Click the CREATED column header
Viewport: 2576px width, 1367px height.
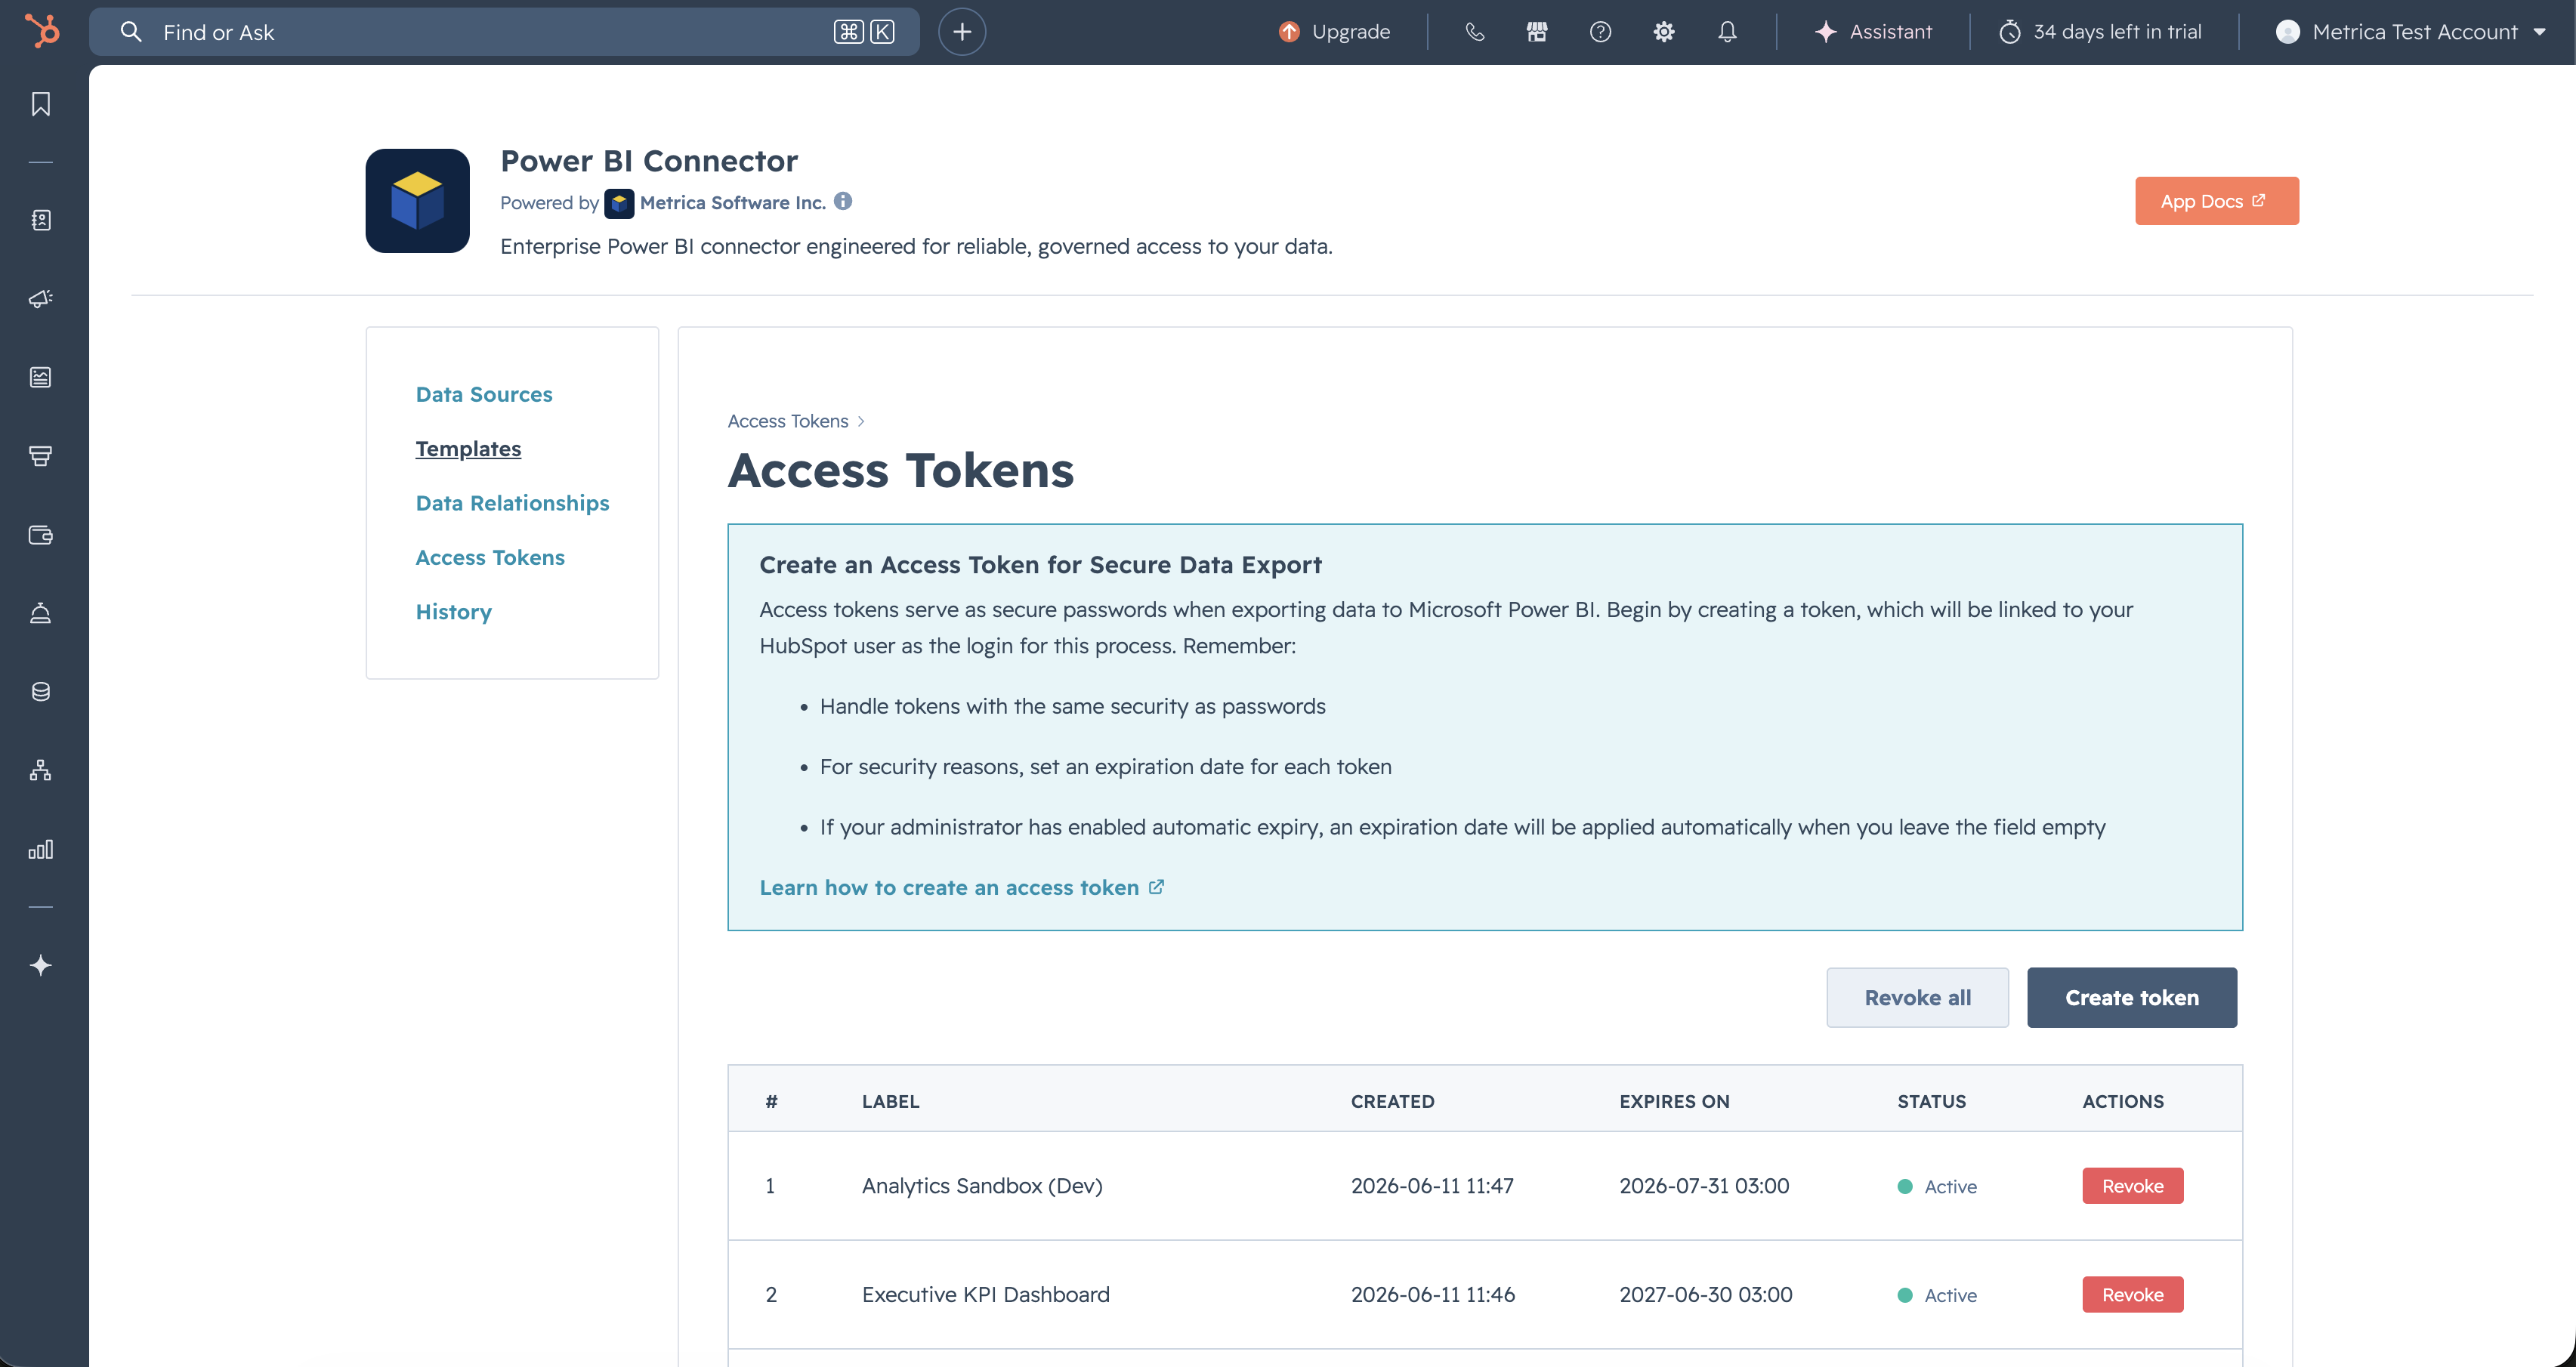(x=1392, y=1101)
